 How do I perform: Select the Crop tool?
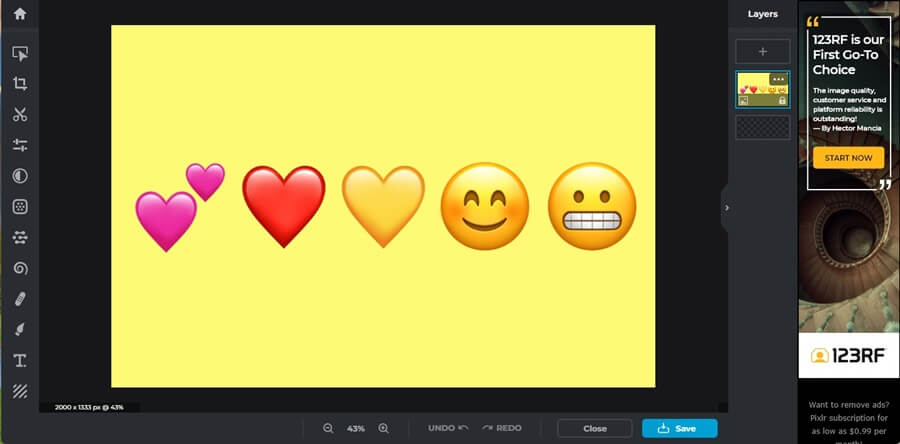(20, 84)
